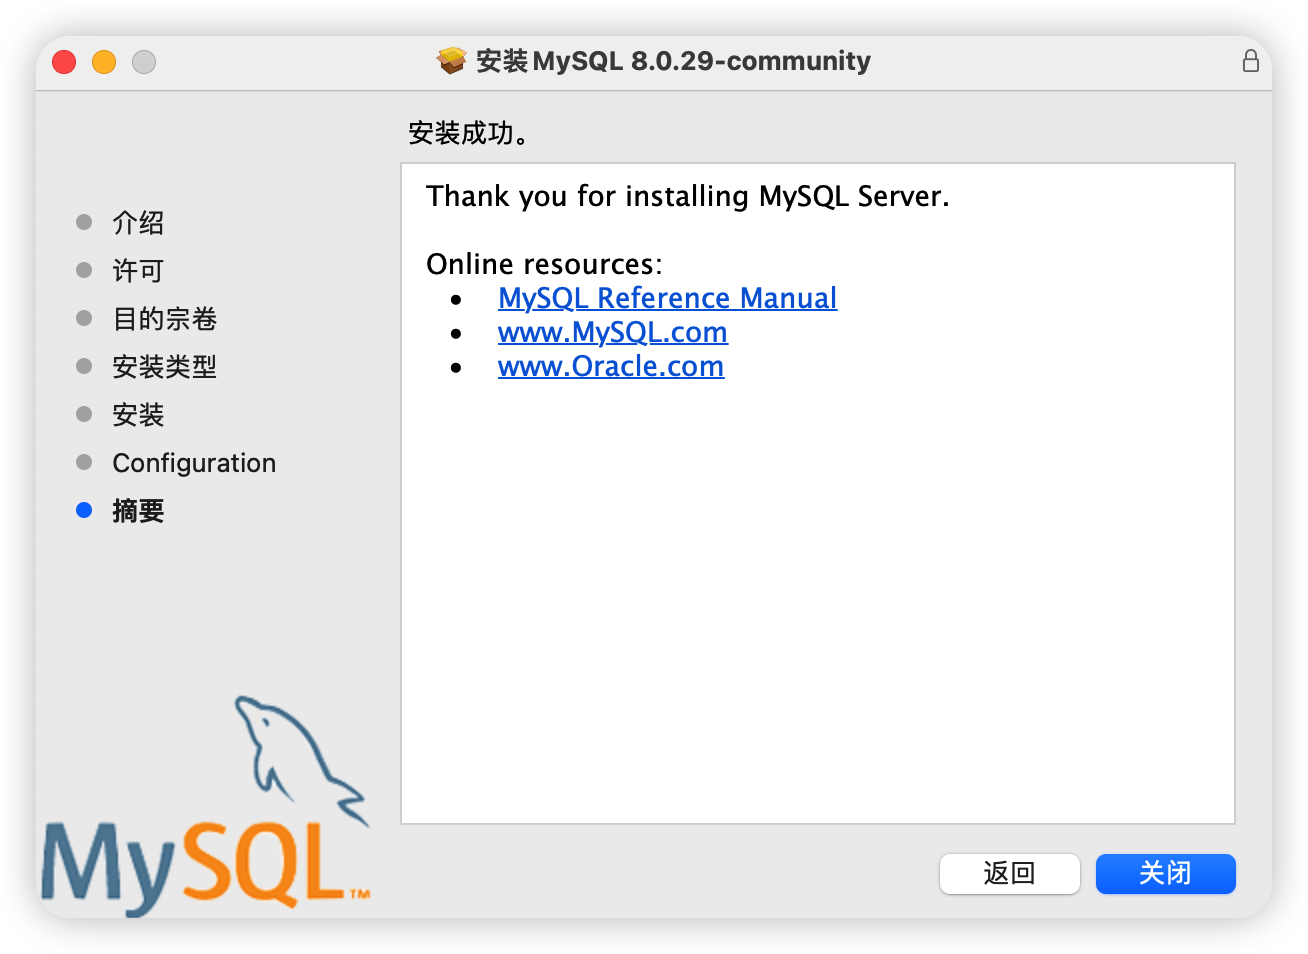This screenshot has height=954, width=1308.
Task: Click the red close window button
Action: (x=64, y=62)
